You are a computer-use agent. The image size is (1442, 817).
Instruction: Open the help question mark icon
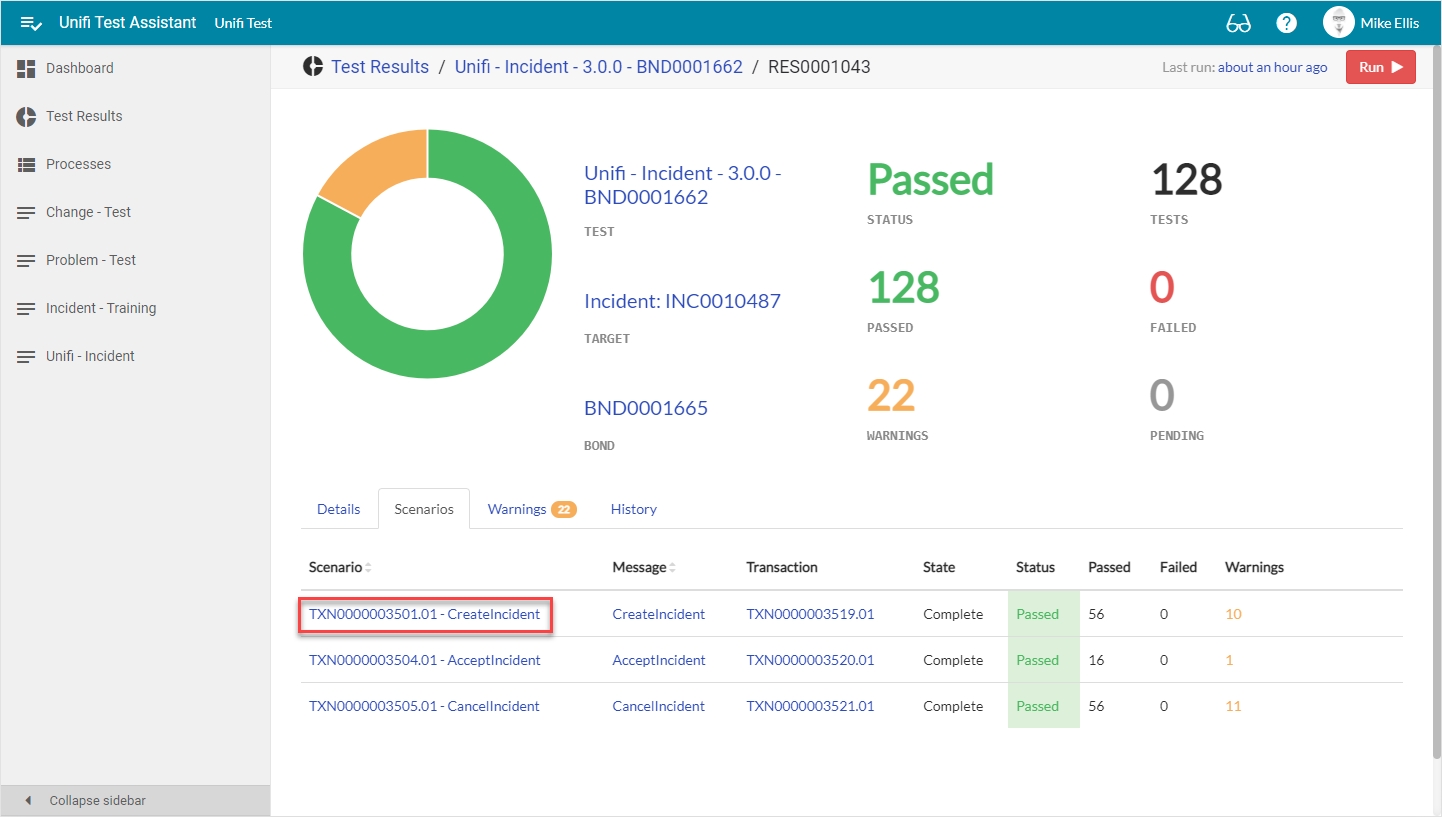coord(1287,23)
